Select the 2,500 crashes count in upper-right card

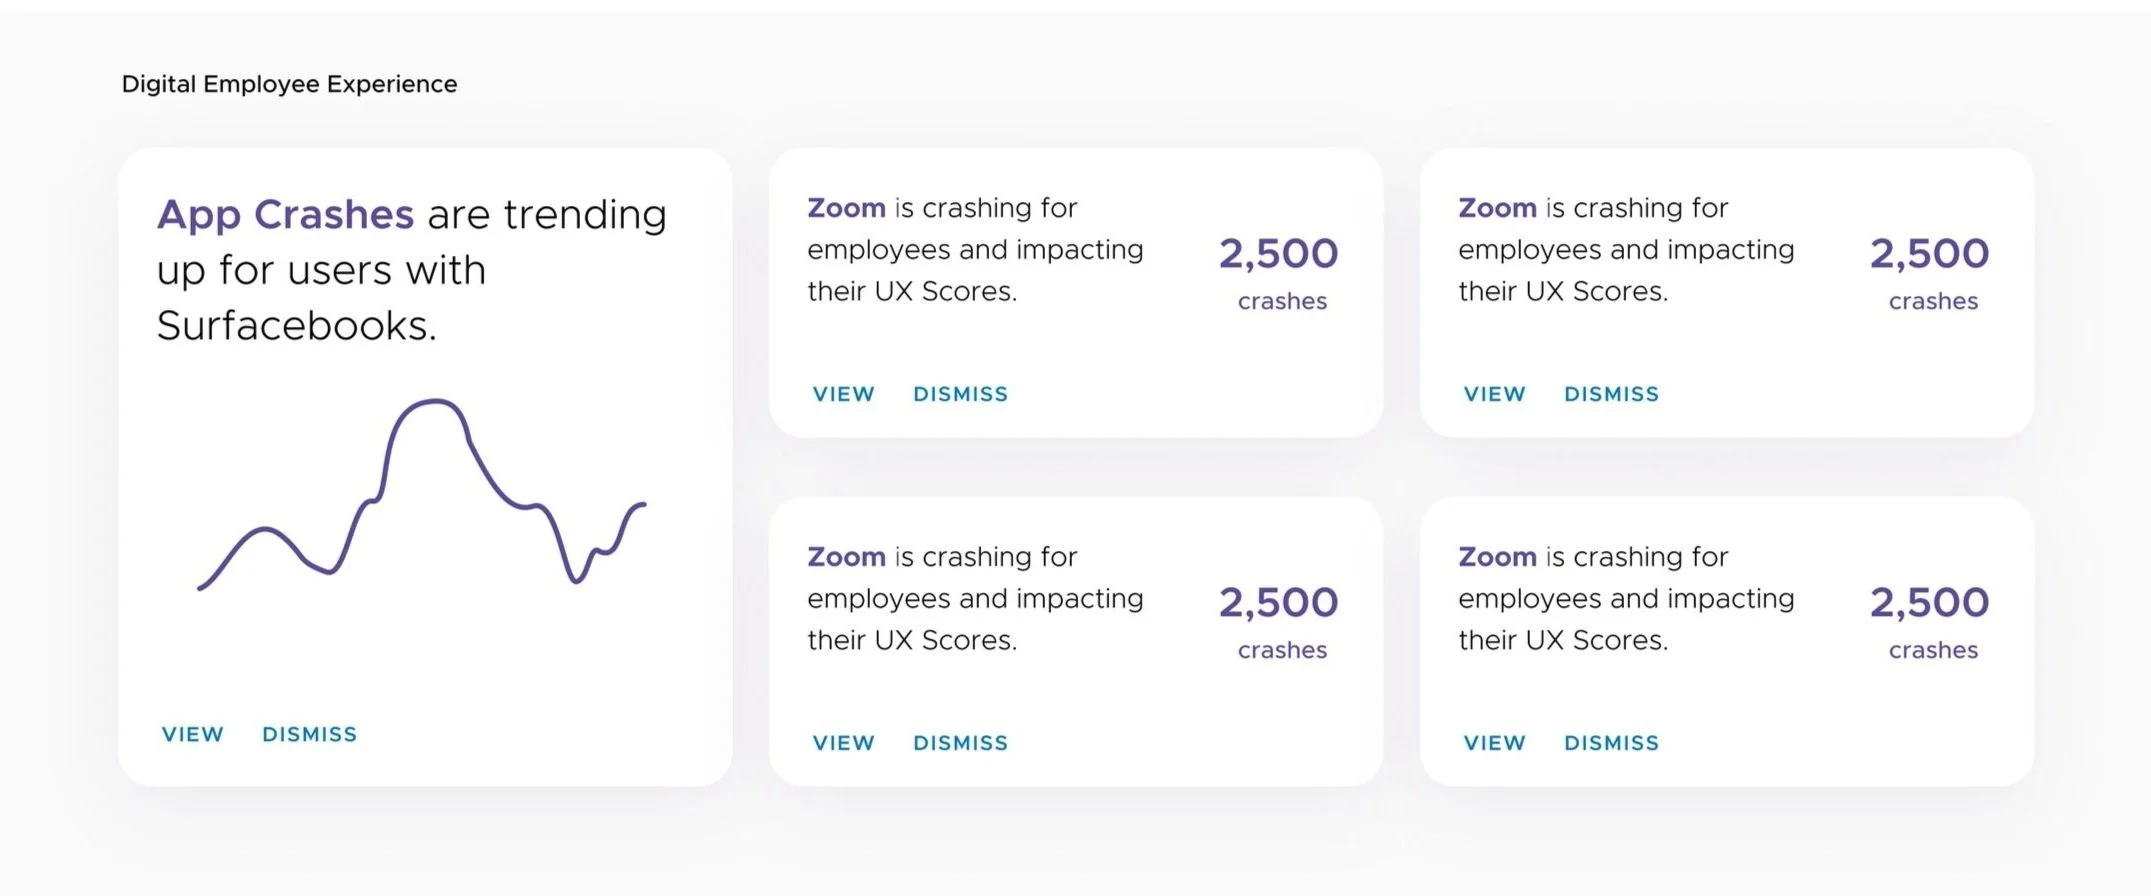point(1929,254)
